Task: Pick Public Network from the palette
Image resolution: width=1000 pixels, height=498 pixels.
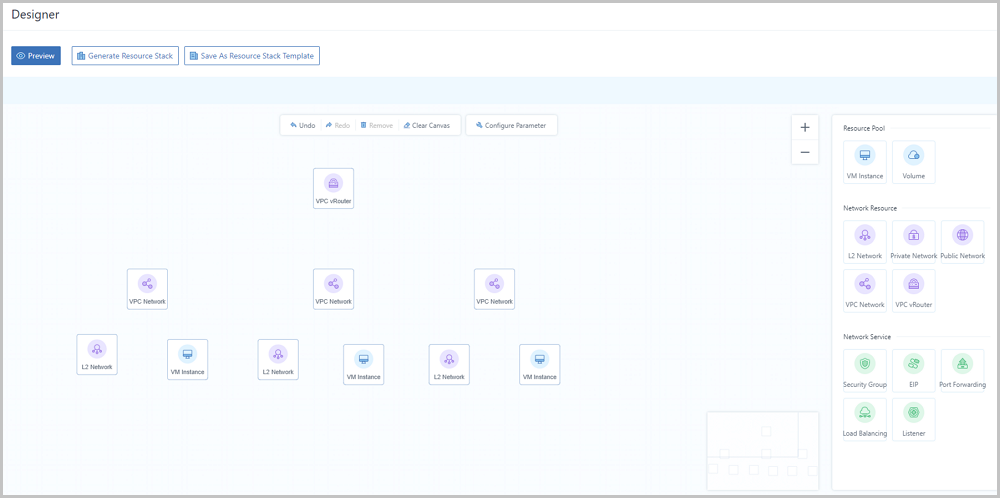Action: (962, 242)
